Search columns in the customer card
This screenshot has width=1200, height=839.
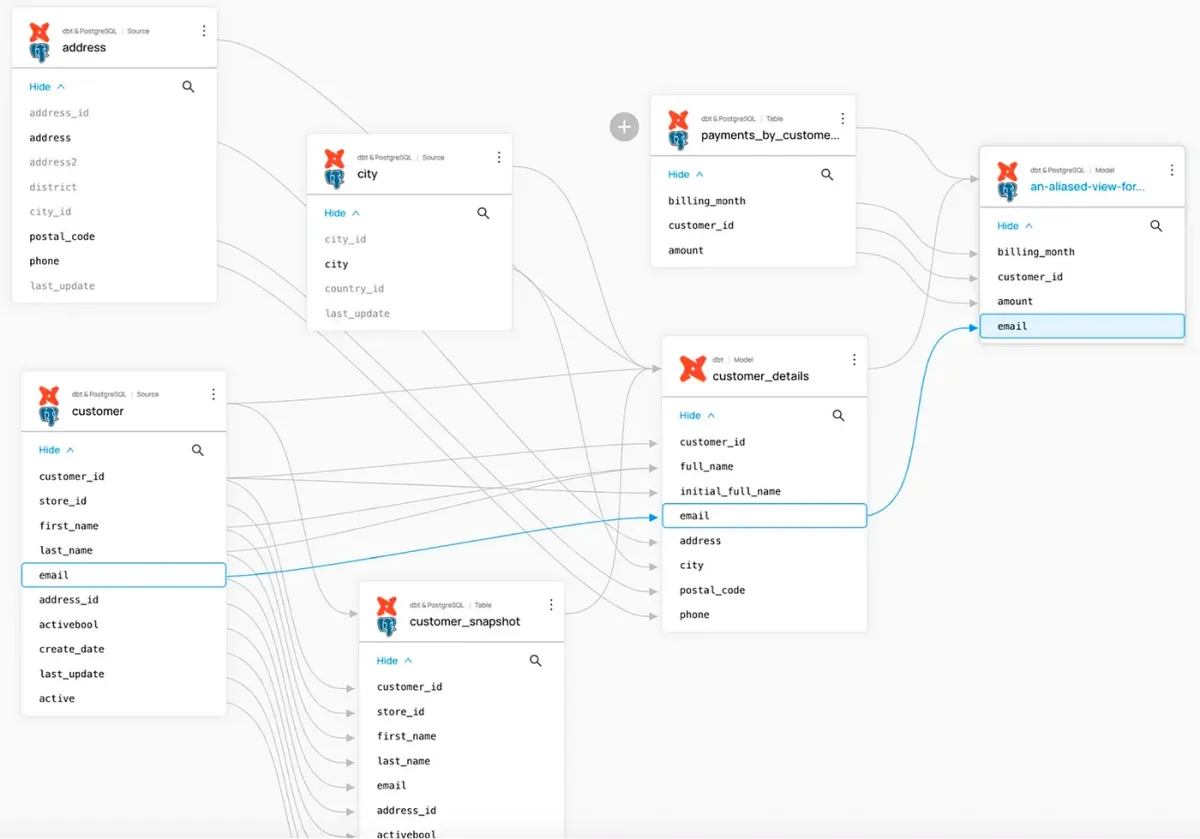(197, 450)
